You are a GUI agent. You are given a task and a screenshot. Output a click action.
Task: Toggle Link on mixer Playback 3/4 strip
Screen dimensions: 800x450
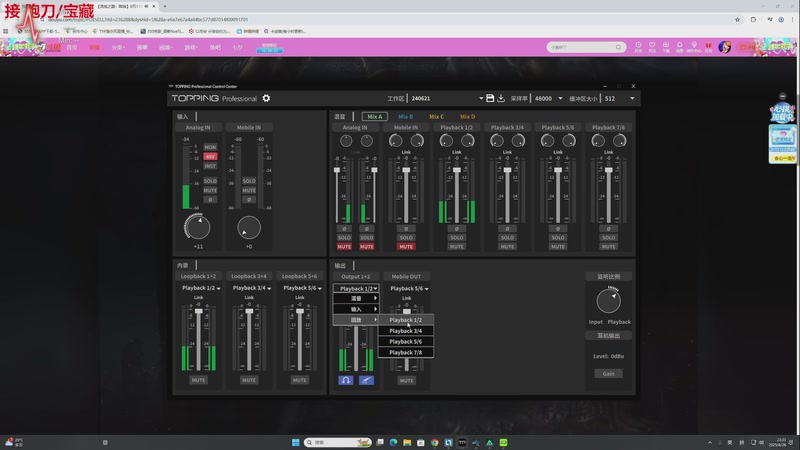(507, 152)
